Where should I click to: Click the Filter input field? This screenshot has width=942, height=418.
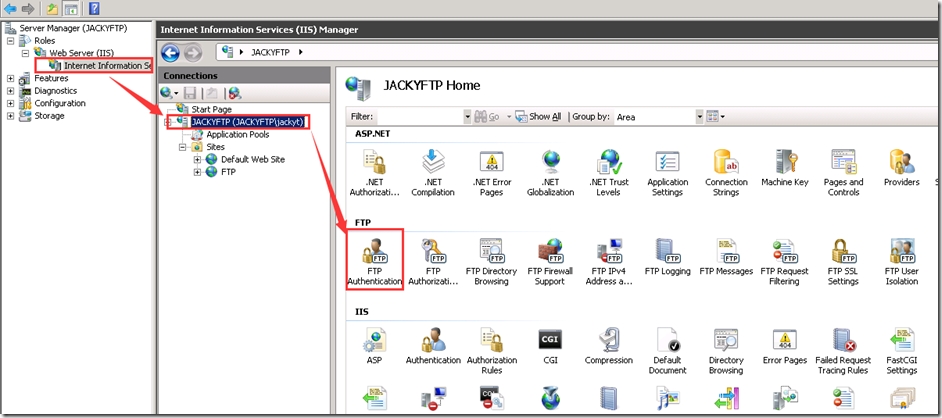click(x=419, y=117)
